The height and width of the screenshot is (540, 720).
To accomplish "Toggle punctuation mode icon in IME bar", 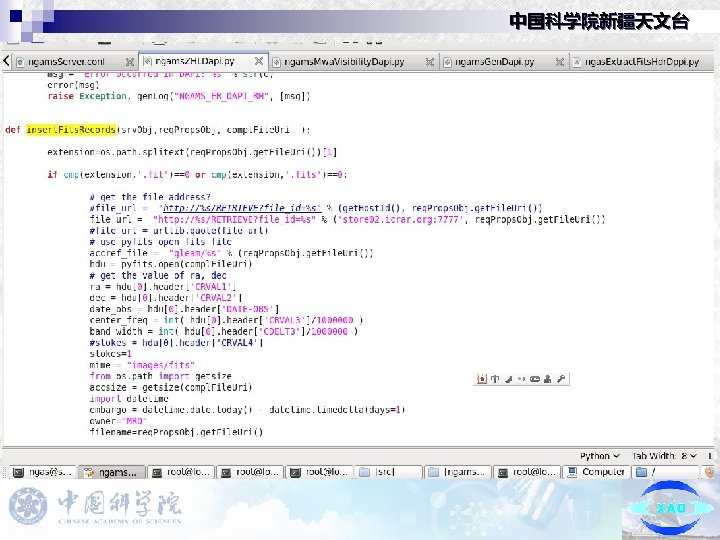I will point(521,379).
